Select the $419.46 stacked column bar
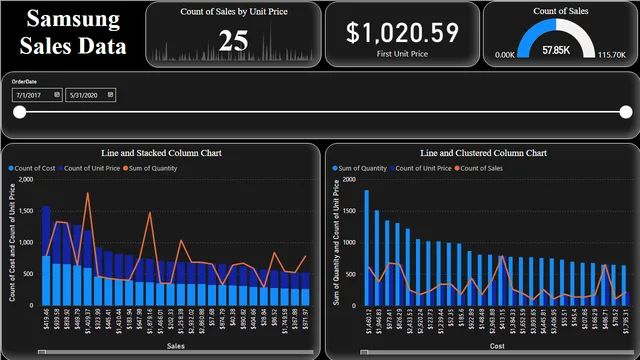This screenshot has width=640, height=360. tap(46, 256)
